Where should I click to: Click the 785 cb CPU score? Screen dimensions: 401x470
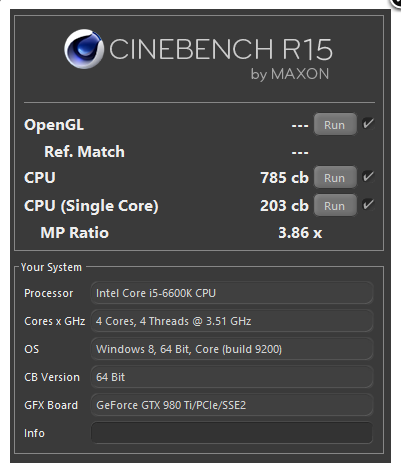(x=284, y=178)
